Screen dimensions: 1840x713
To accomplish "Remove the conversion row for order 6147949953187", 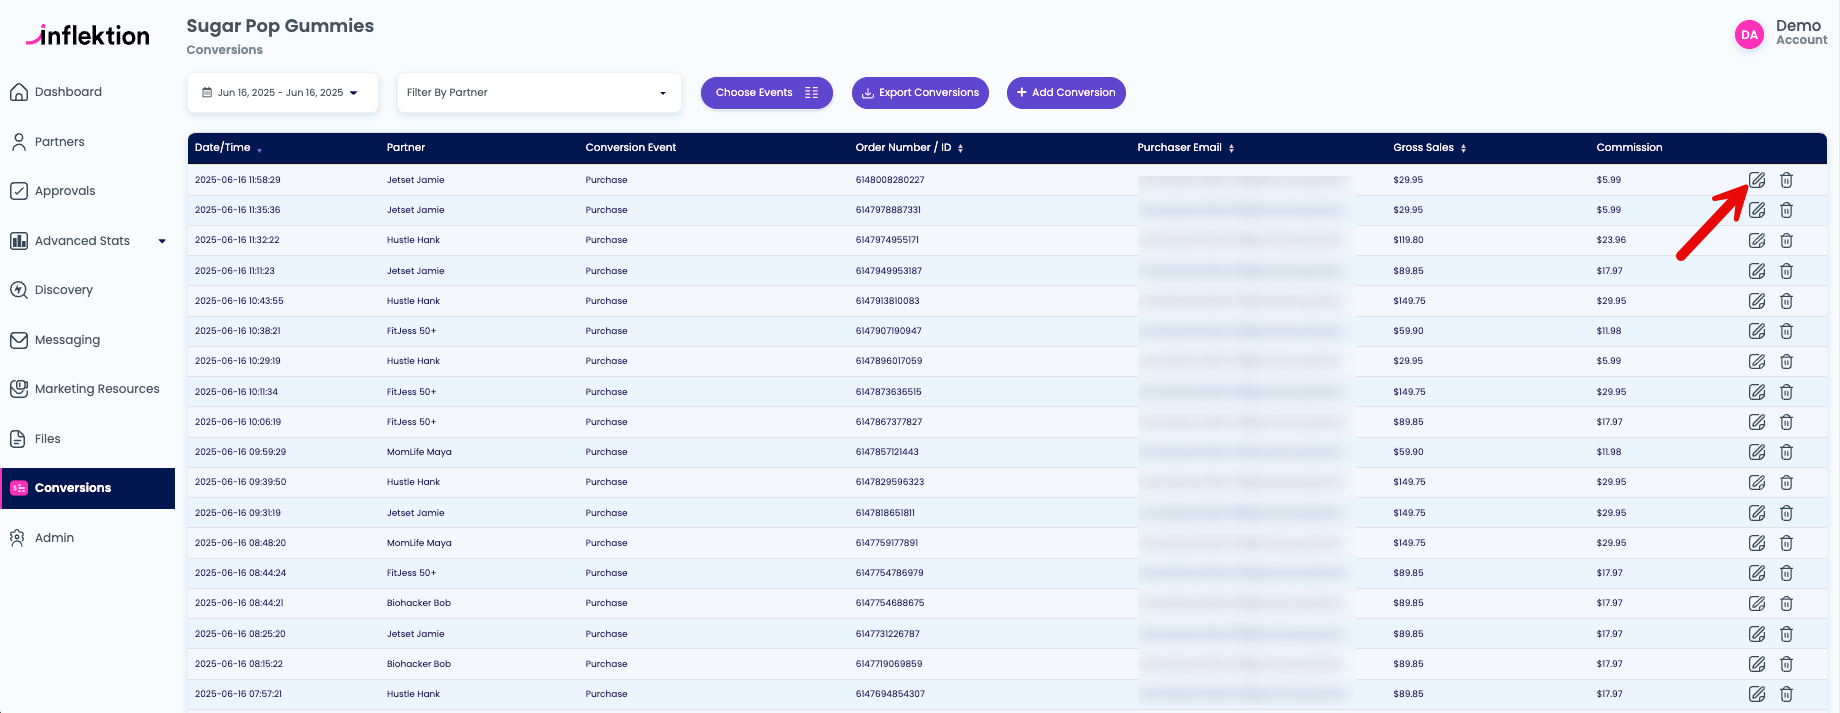I will [1787, 271].
